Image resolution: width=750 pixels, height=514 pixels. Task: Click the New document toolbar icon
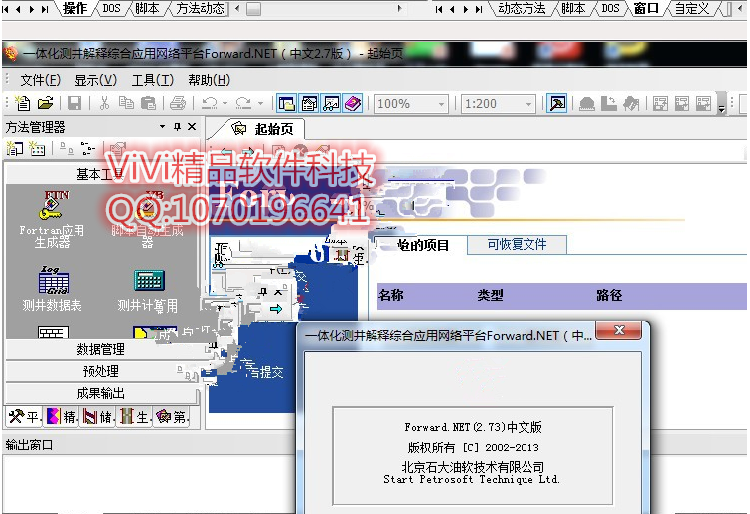tap(22, 103)
